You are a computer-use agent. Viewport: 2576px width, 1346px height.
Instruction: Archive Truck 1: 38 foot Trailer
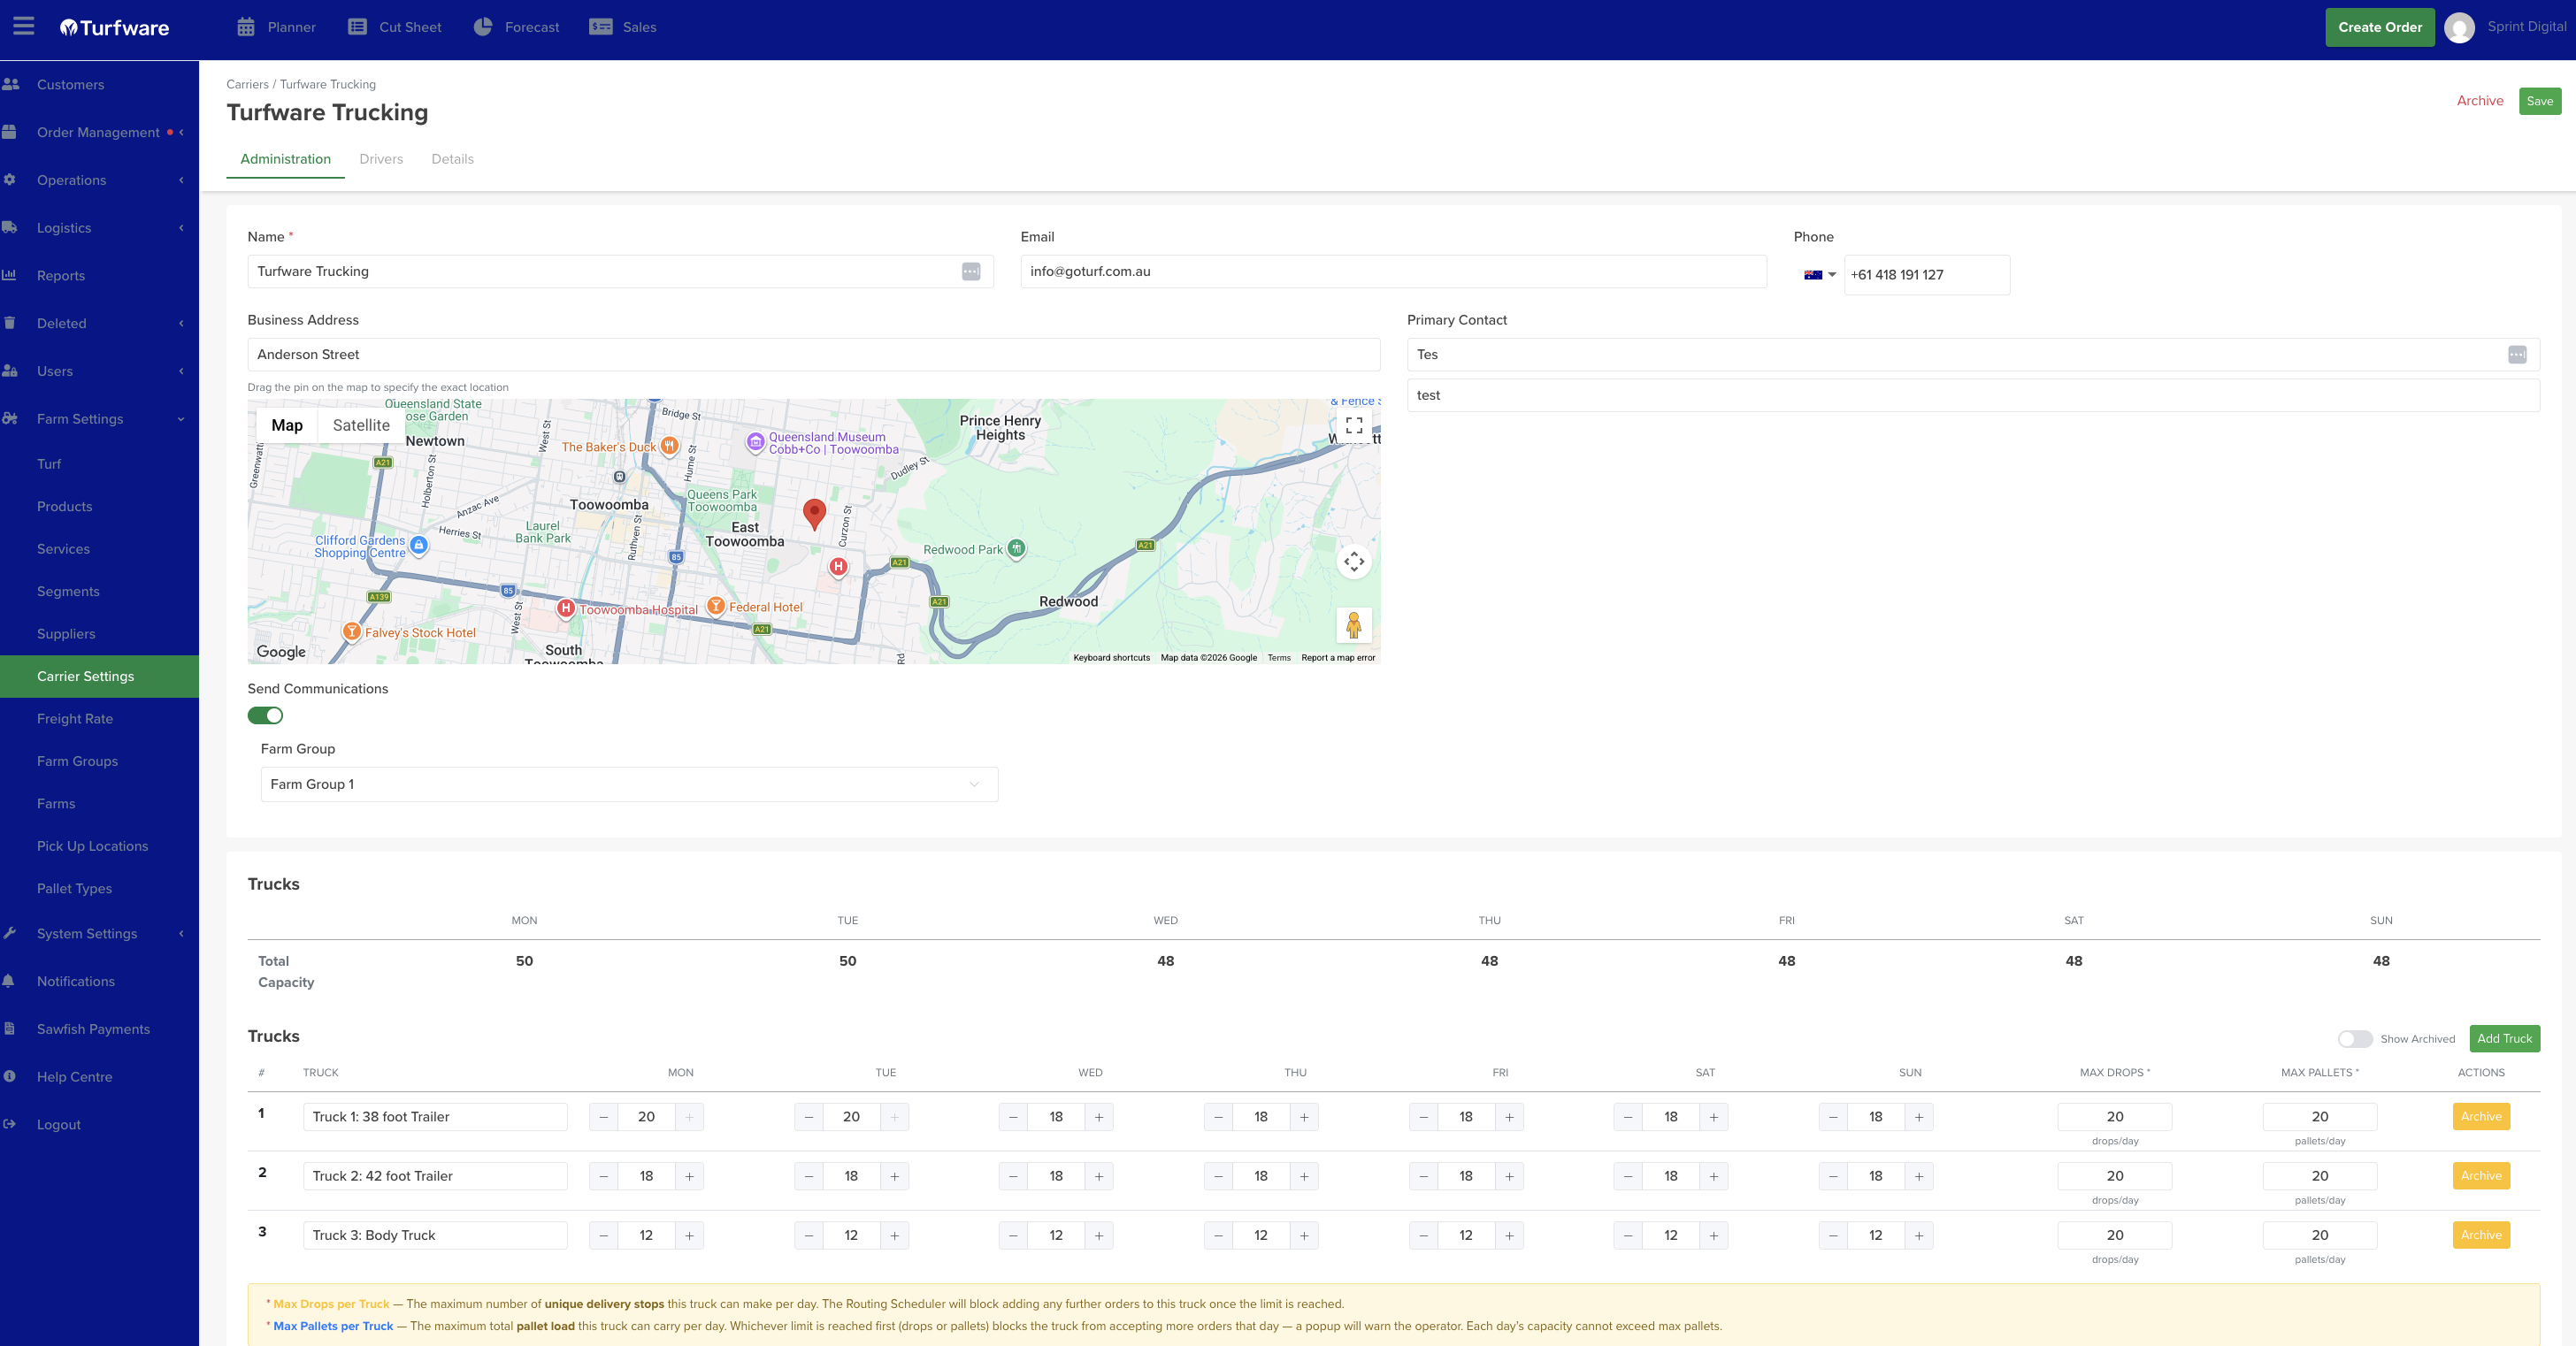point(2481,1117)
